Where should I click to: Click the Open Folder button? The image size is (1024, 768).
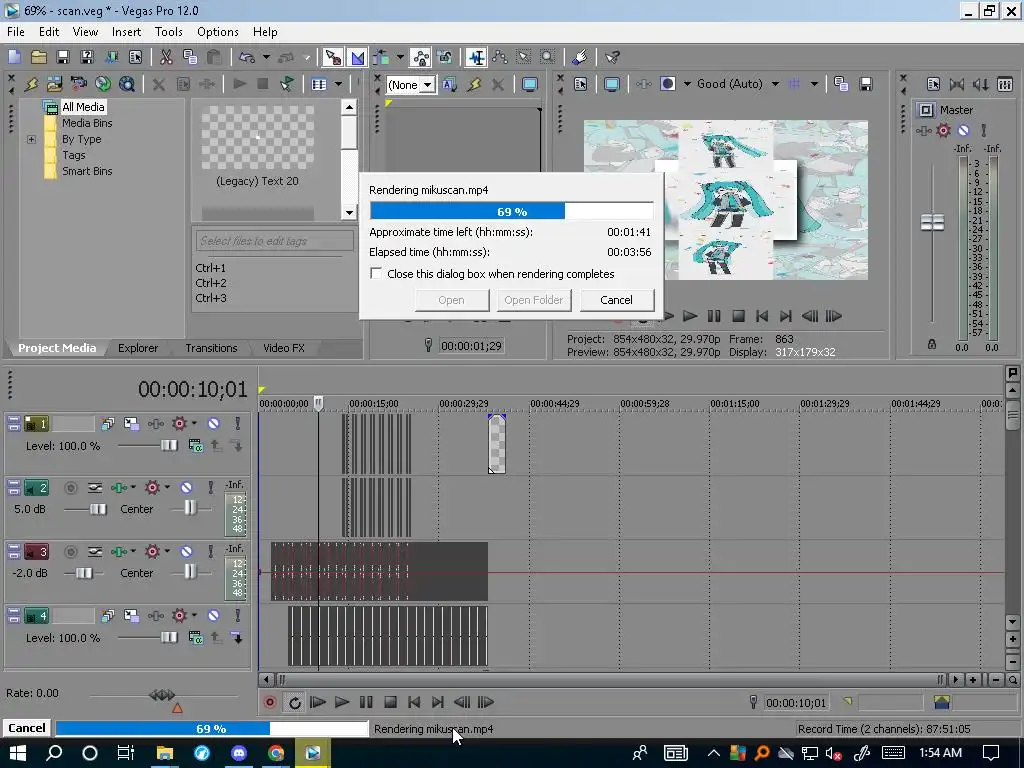(534, 300)
